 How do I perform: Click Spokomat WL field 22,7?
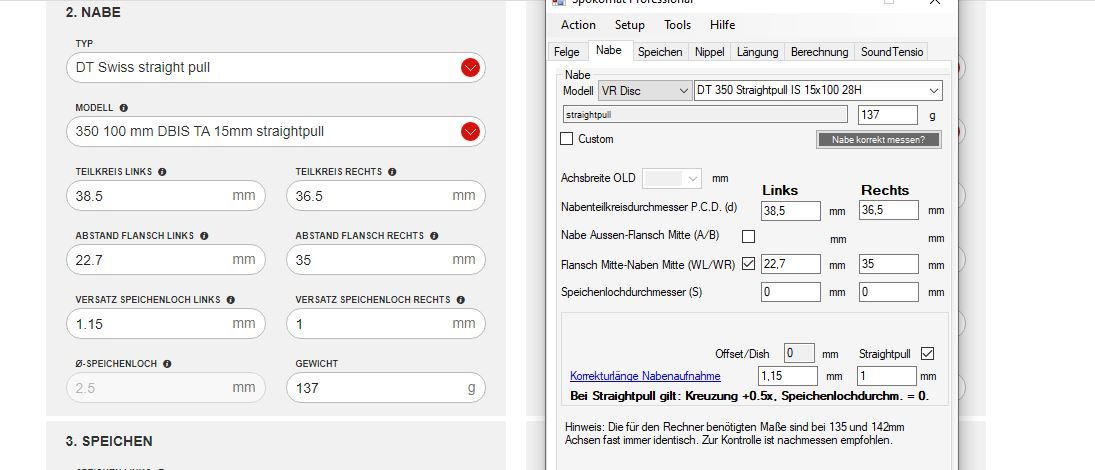click(791, 264)
